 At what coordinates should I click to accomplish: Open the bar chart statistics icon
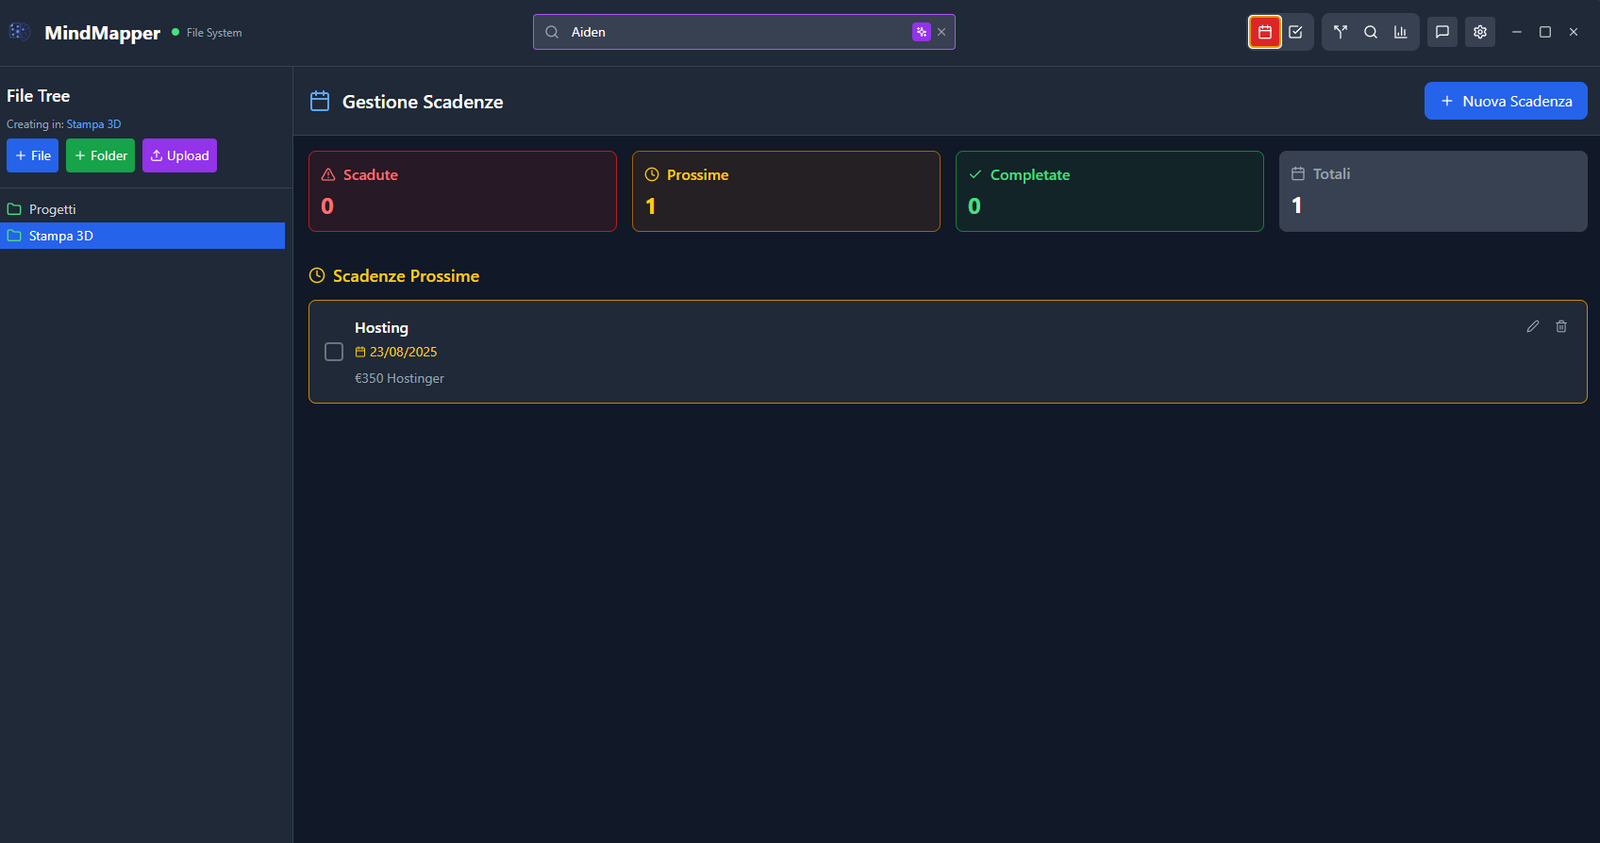1401,32
